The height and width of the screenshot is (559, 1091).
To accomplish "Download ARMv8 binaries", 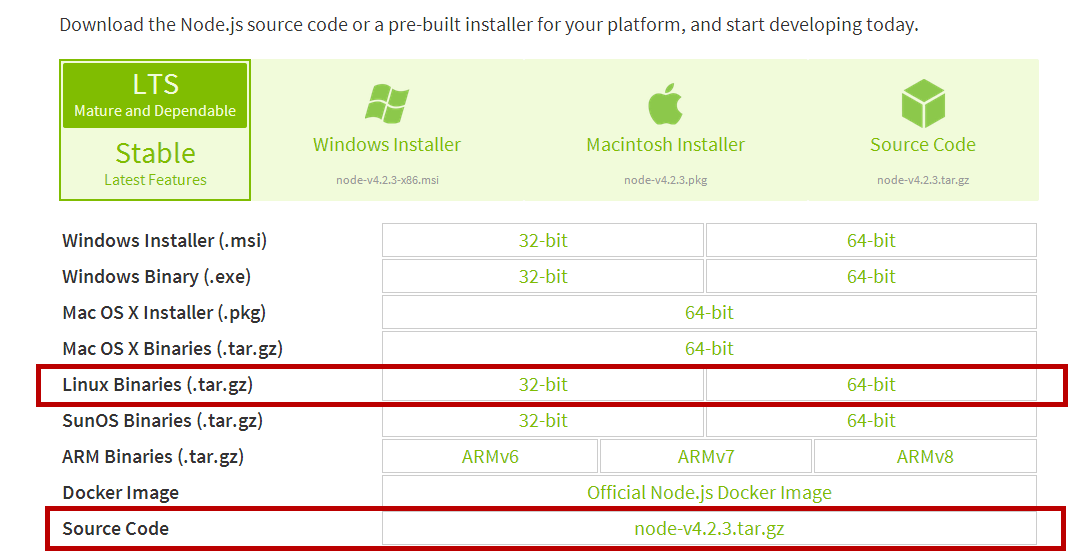I will [925, 457].
